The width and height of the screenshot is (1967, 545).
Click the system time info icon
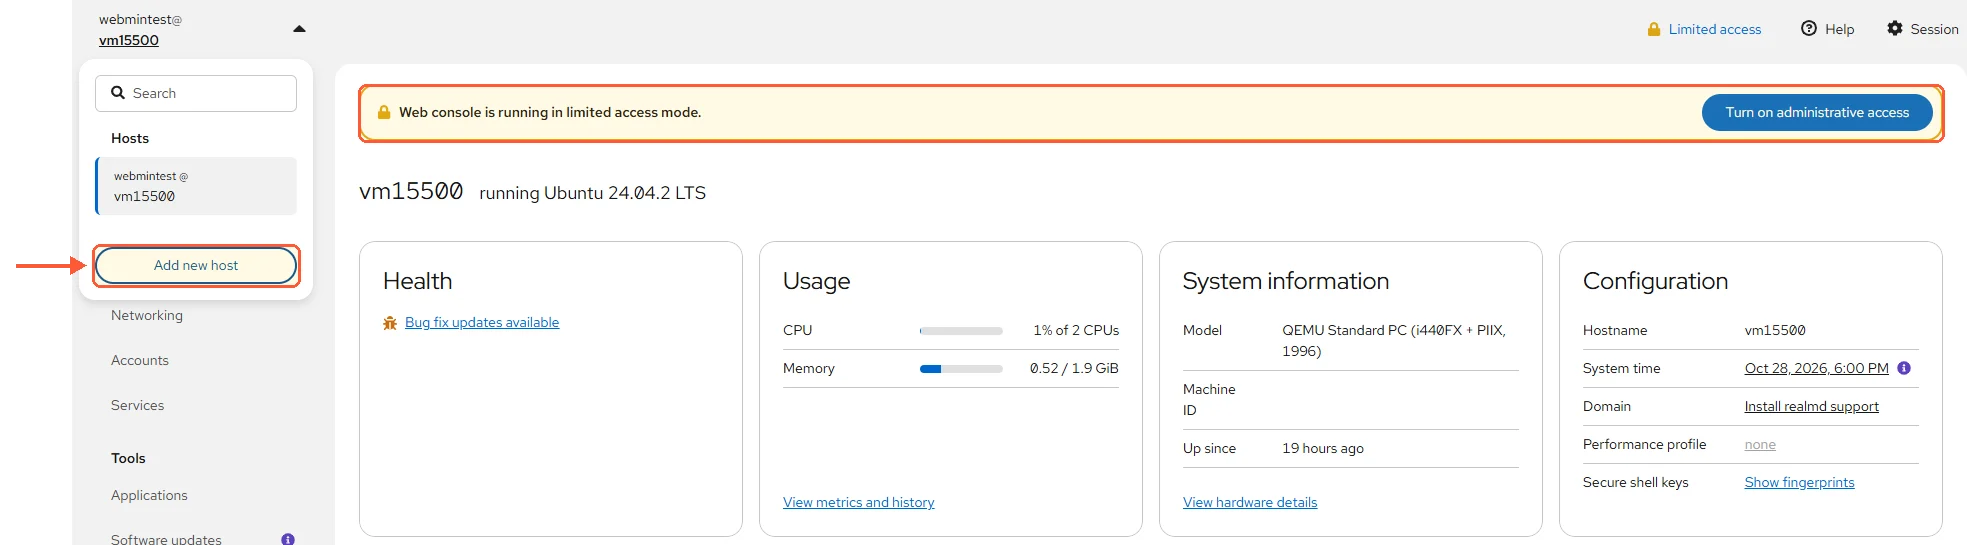tap(1904, 368)
